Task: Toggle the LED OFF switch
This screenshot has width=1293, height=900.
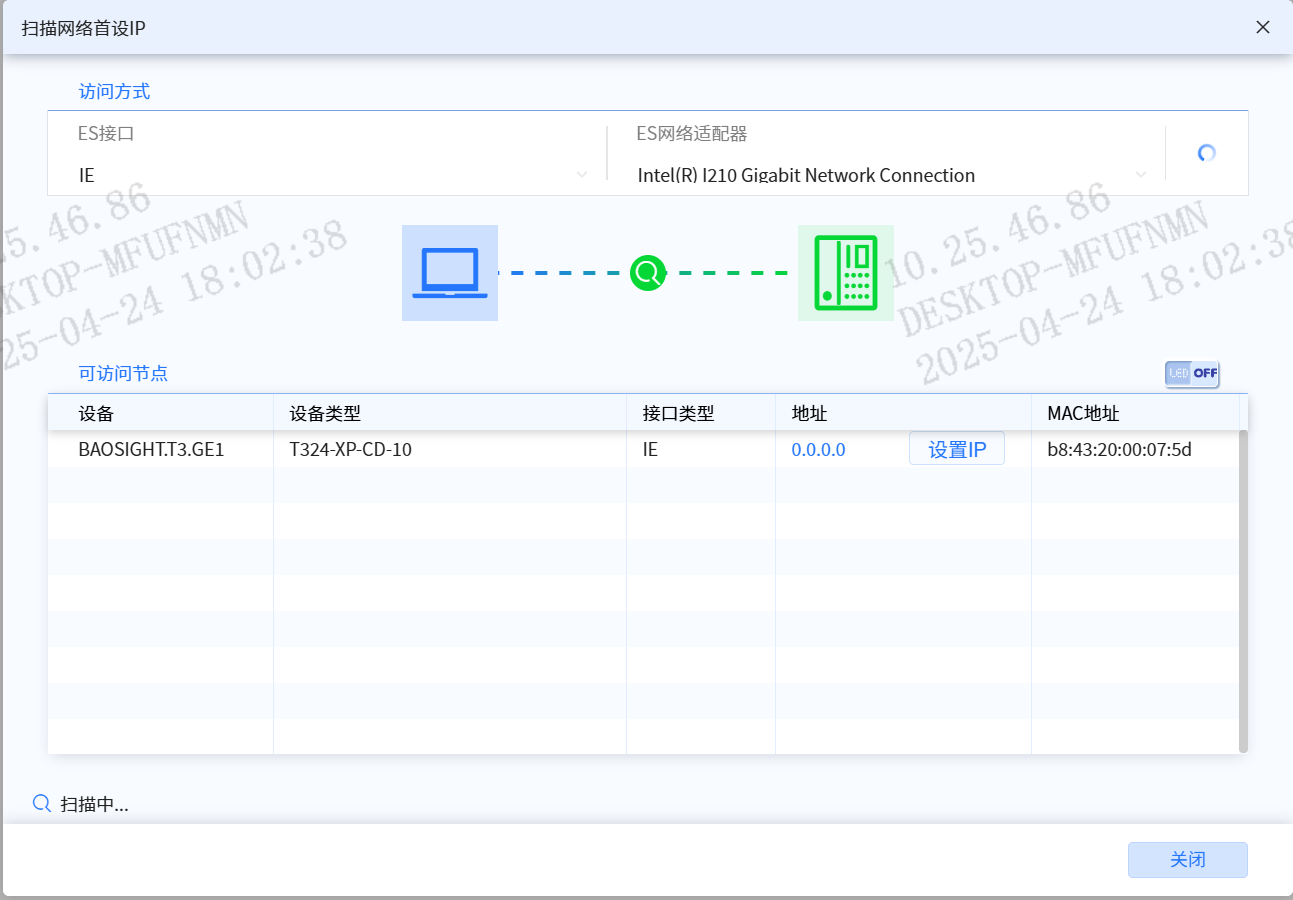Action: point(1191,374)
